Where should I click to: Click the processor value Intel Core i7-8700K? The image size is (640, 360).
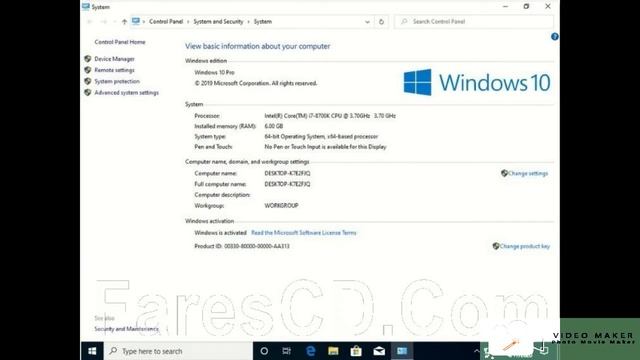[330, 116]
